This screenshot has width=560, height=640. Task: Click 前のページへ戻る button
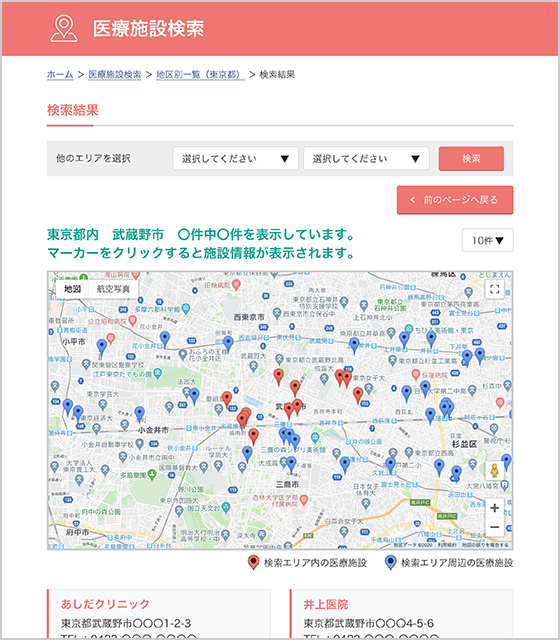455,200
